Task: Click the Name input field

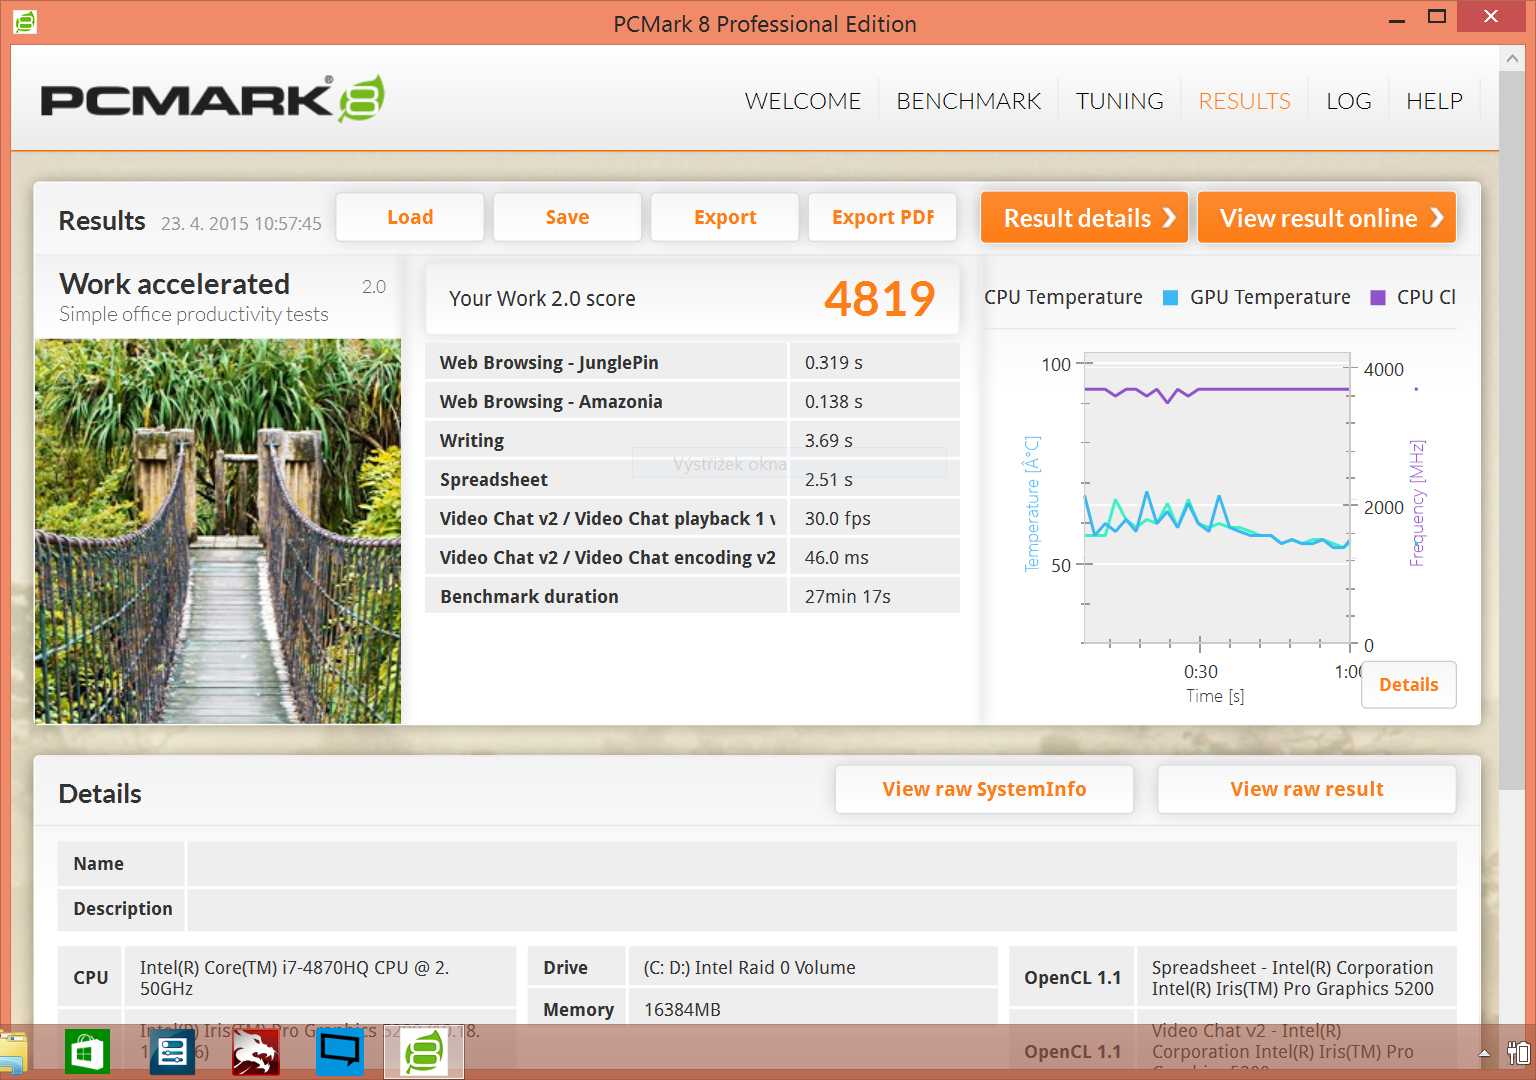Action: [822, 863]
